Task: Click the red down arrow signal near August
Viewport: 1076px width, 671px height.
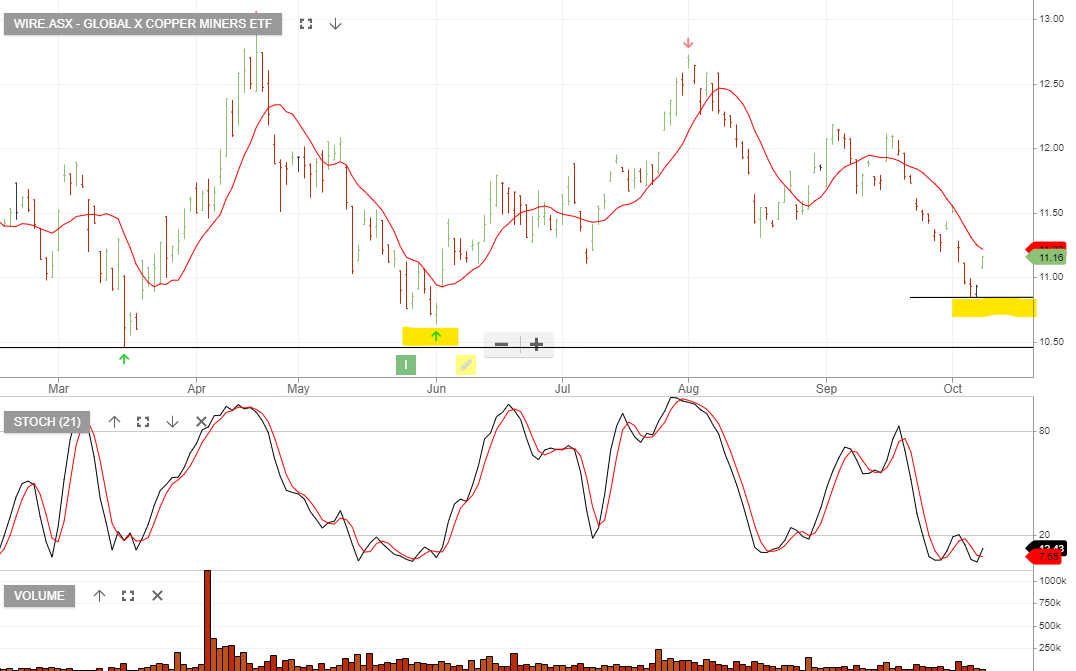Action: (x=688, y=43)
